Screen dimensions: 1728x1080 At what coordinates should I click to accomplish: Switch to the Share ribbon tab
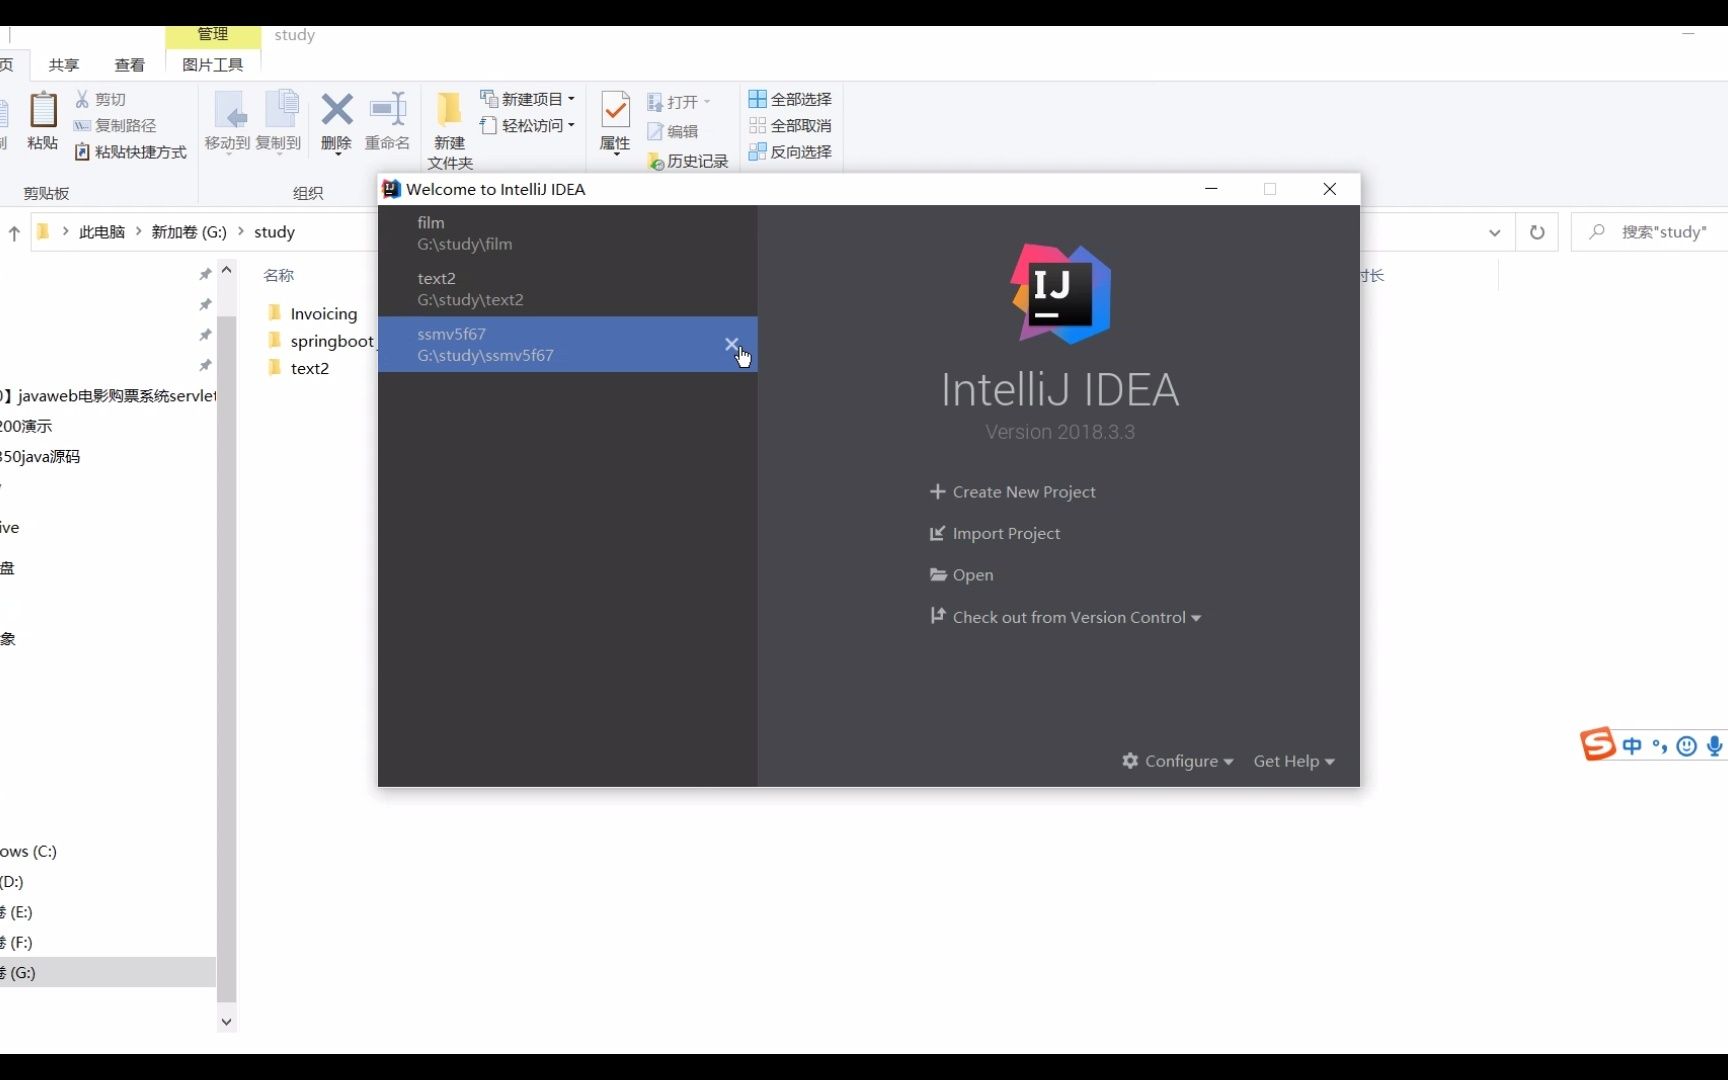[x=64, y=65]
